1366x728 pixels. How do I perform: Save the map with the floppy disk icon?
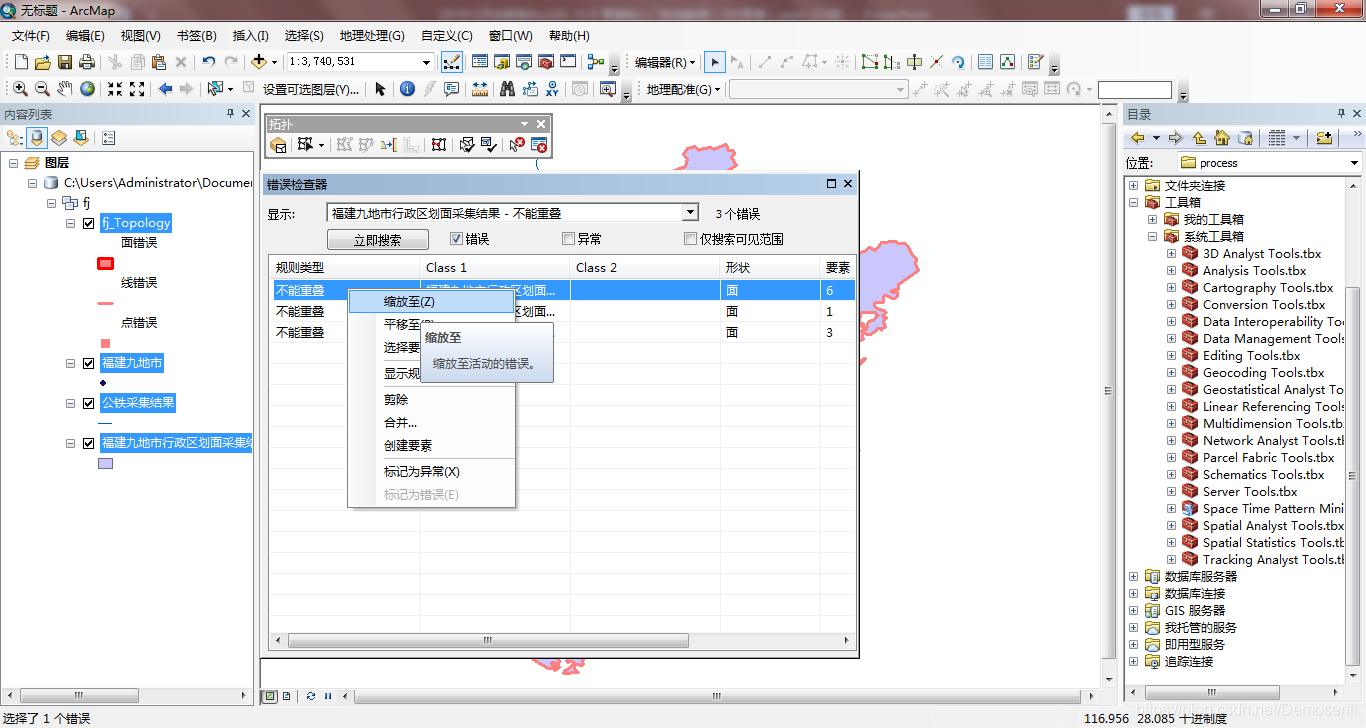click(x=65, y=62)
